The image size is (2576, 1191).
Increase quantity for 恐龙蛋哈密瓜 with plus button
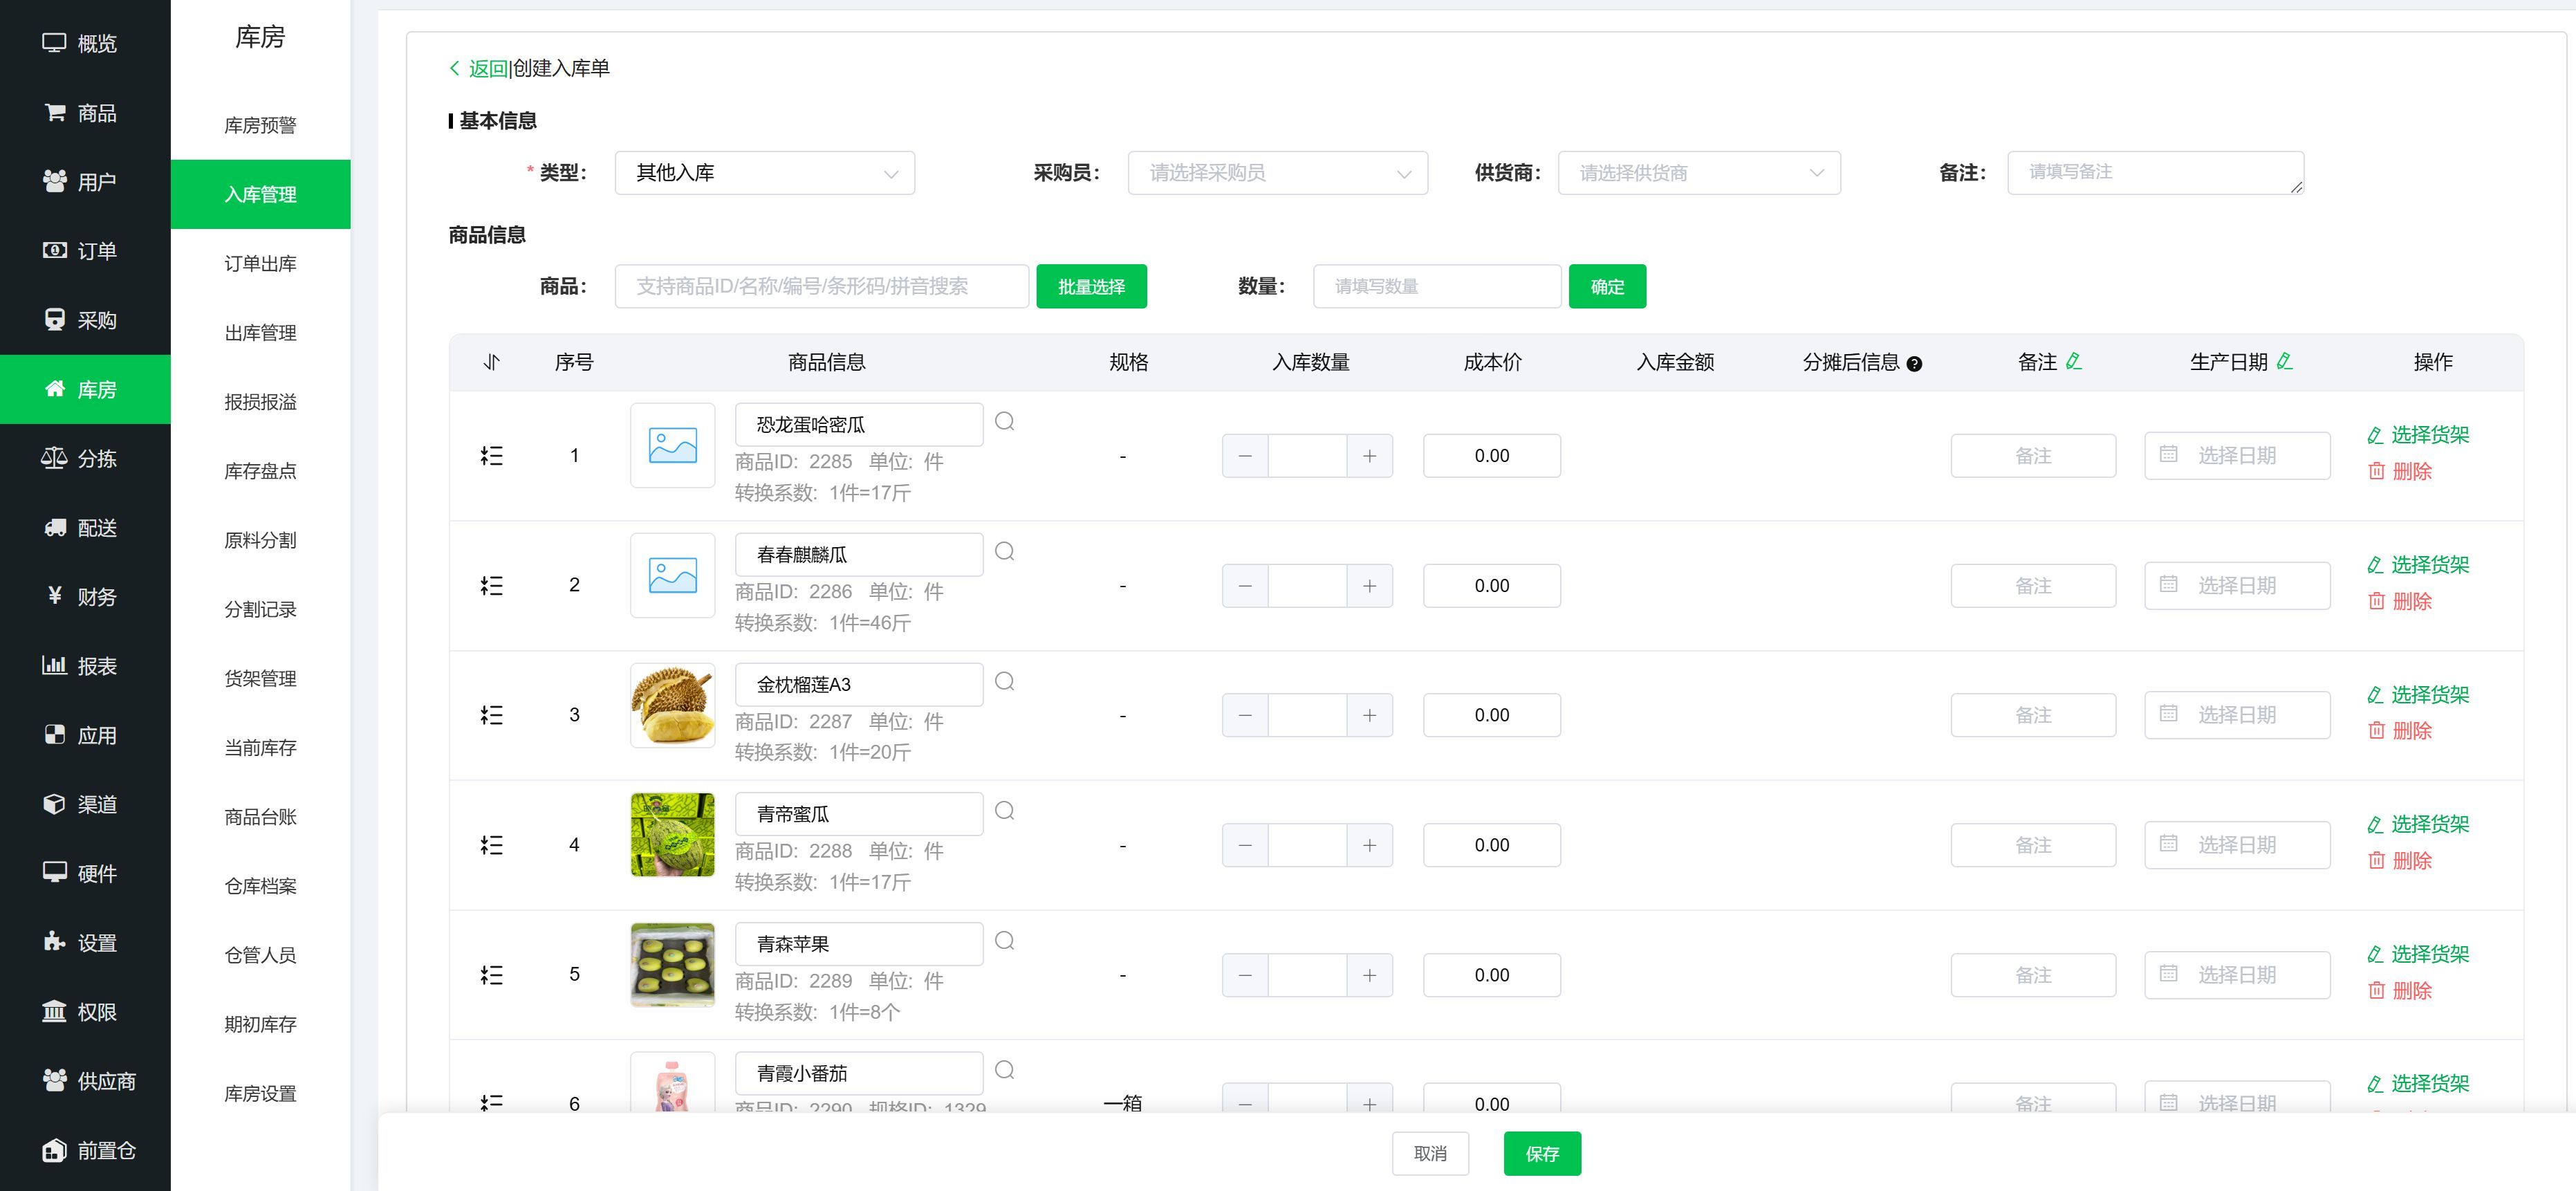point(1369,456)
